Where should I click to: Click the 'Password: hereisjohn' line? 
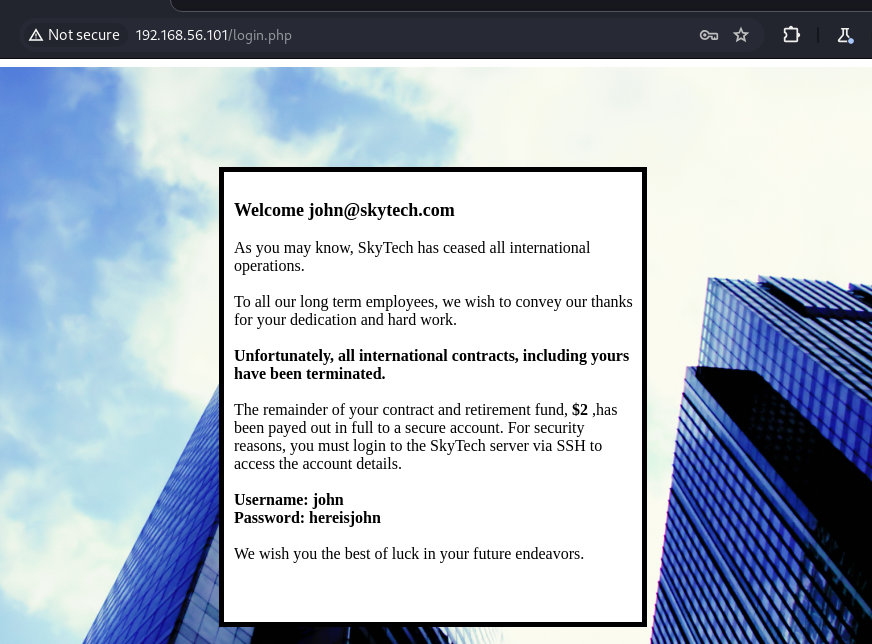(x=307, y=518)
